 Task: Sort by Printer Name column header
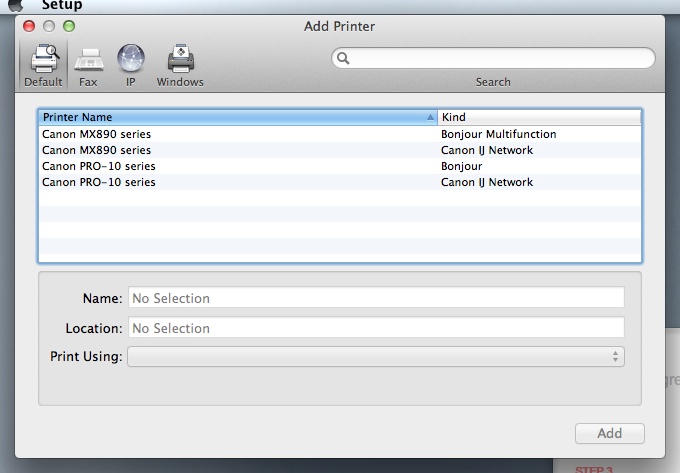(x=236, y=117)
